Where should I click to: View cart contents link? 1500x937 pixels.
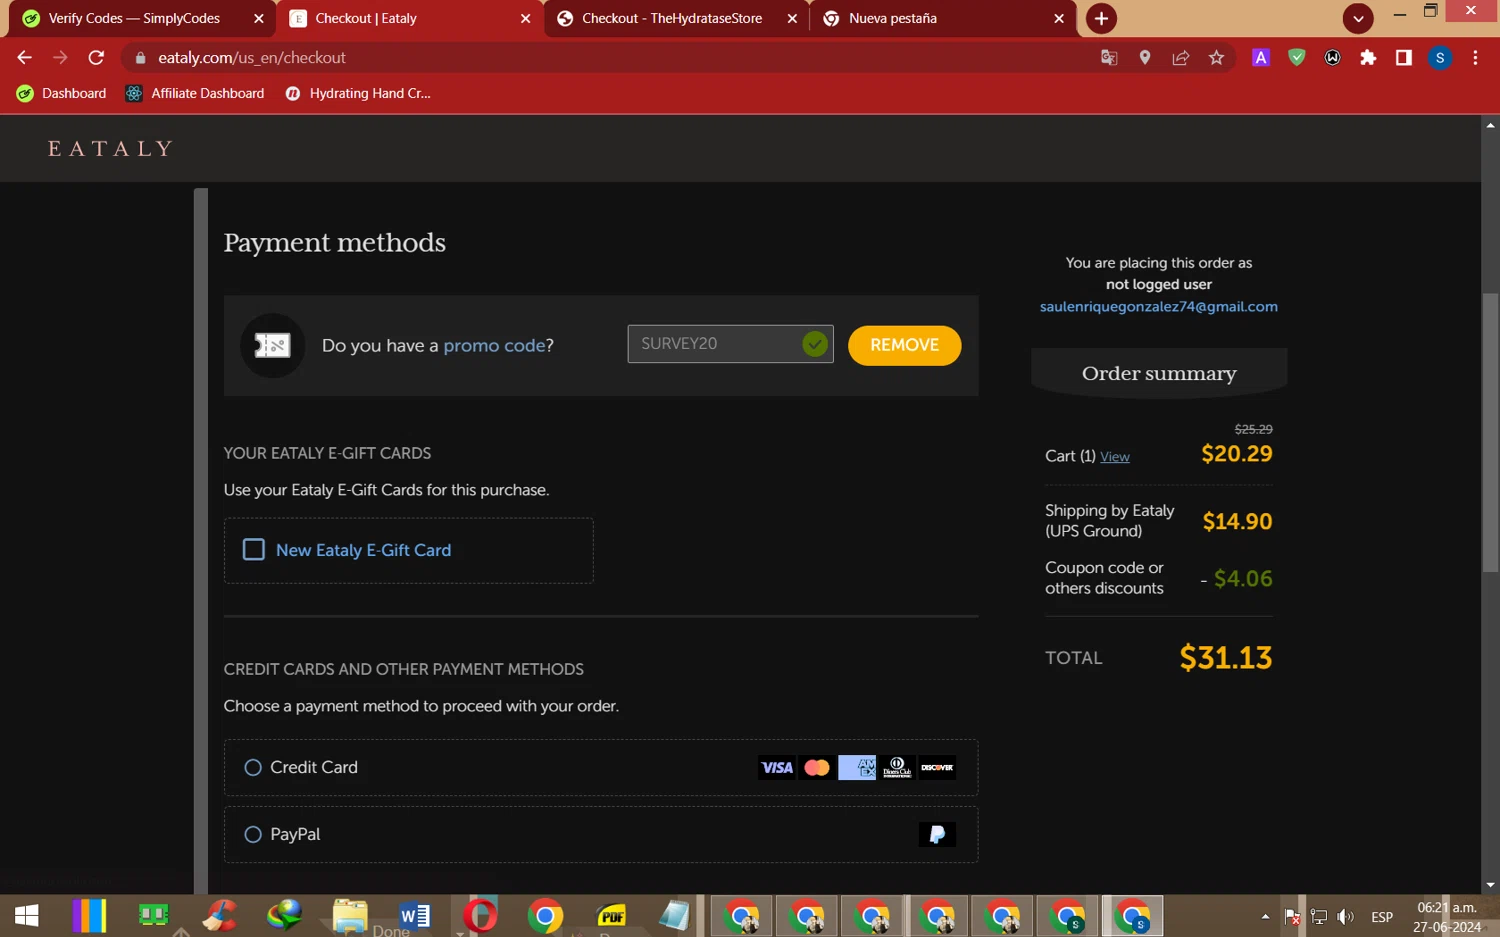point(1115,457)
